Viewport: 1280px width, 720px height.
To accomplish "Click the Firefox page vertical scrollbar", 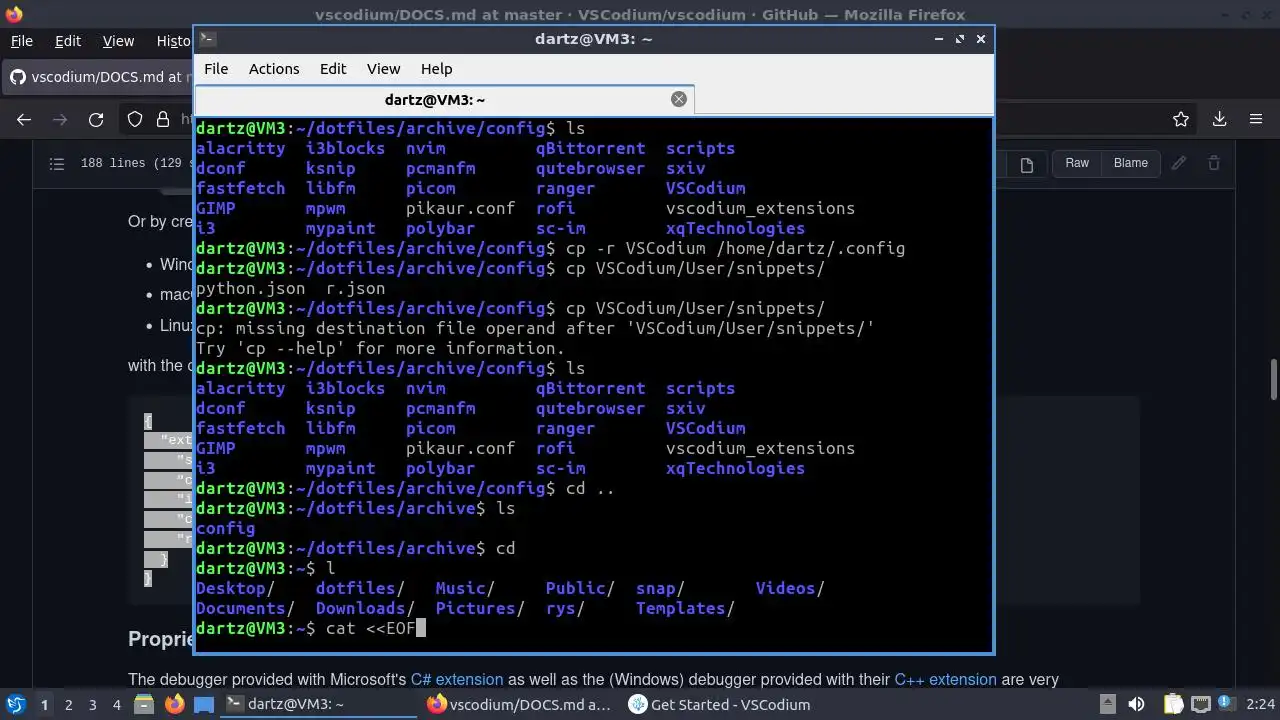I will (x=1273, y=380).
